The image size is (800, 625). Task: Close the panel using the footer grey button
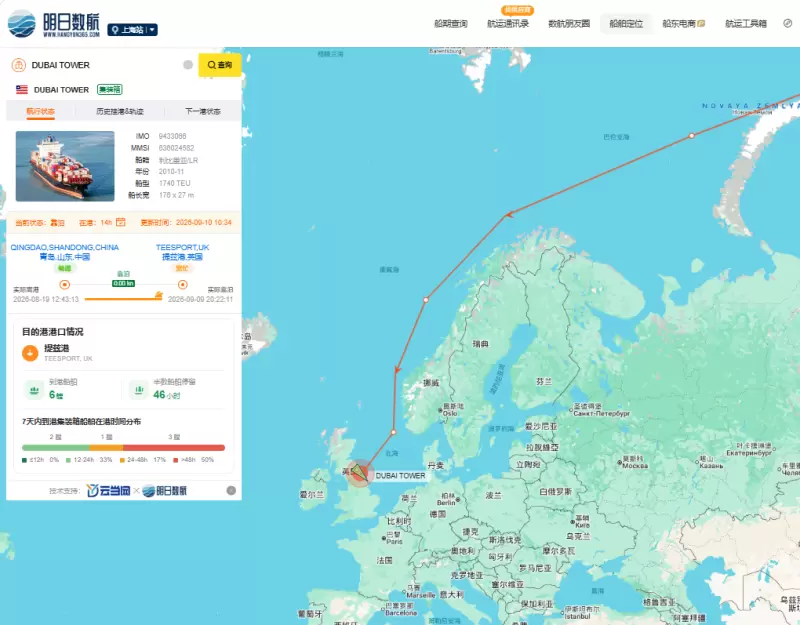pyautogui.click(x=231, y=491)
